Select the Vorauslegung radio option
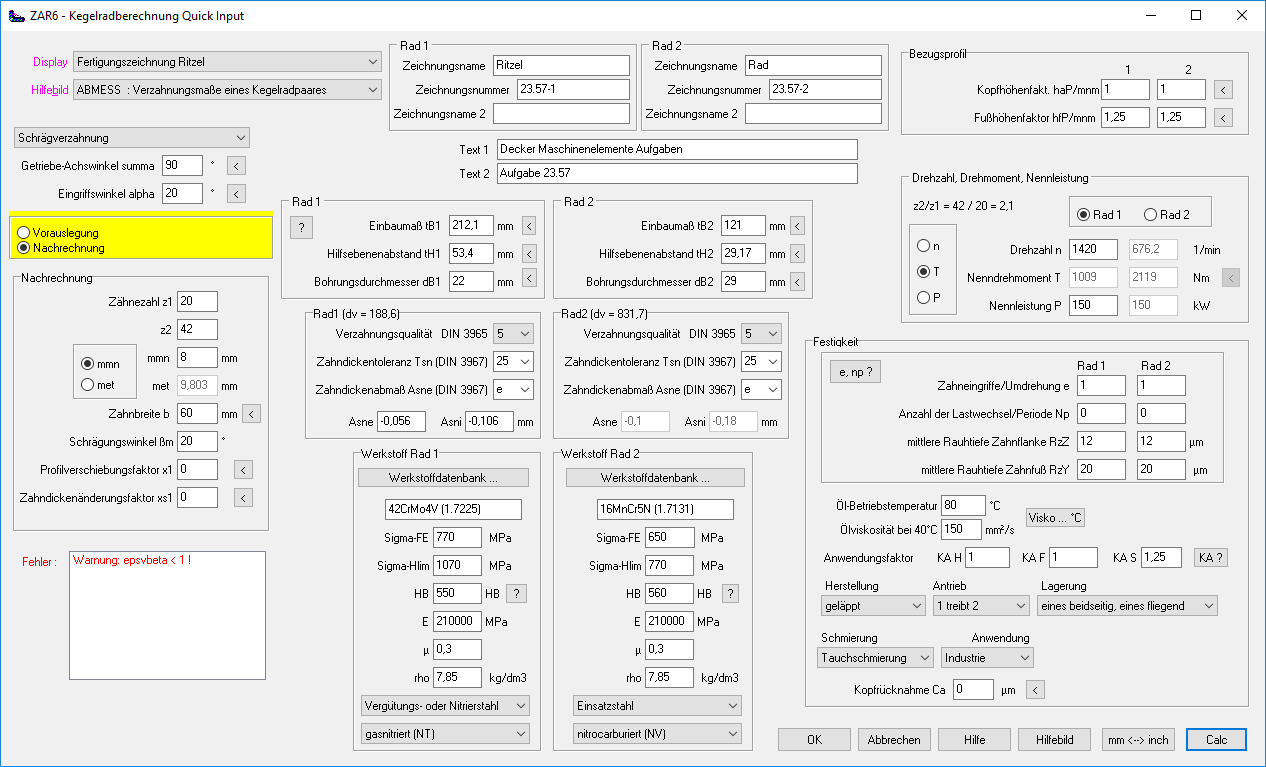Image resolution: width=1266 pixels, height=767 pixels. (25, 233)
